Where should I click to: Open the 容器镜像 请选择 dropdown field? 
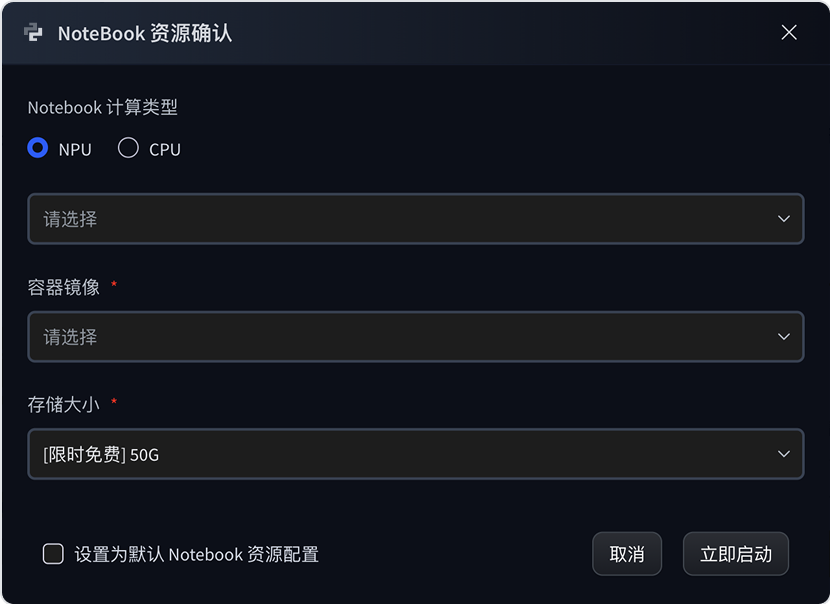pyautogui.click(x=400, y=337)
